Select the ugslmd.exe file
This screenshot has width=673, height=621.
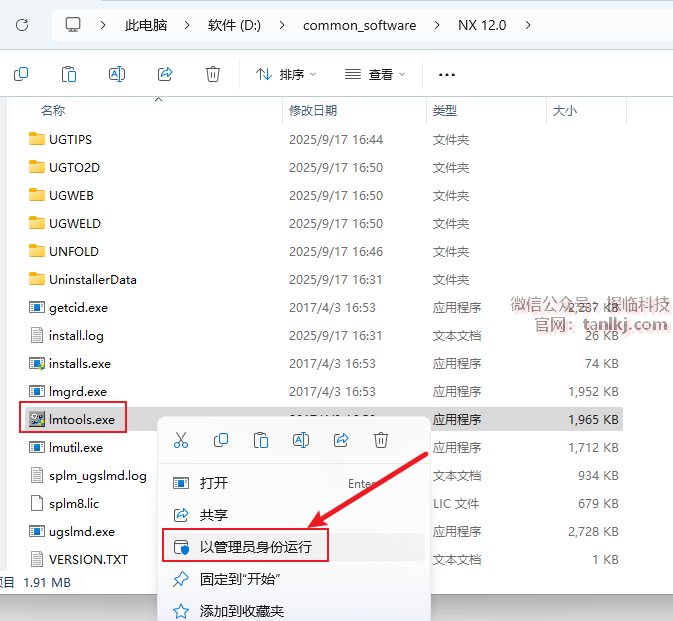(x=72, y=531)
